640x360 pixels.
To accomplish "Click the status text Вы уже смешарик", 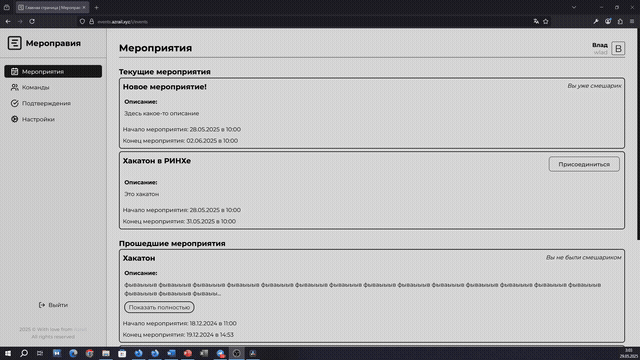I will [x=594, y=86].
